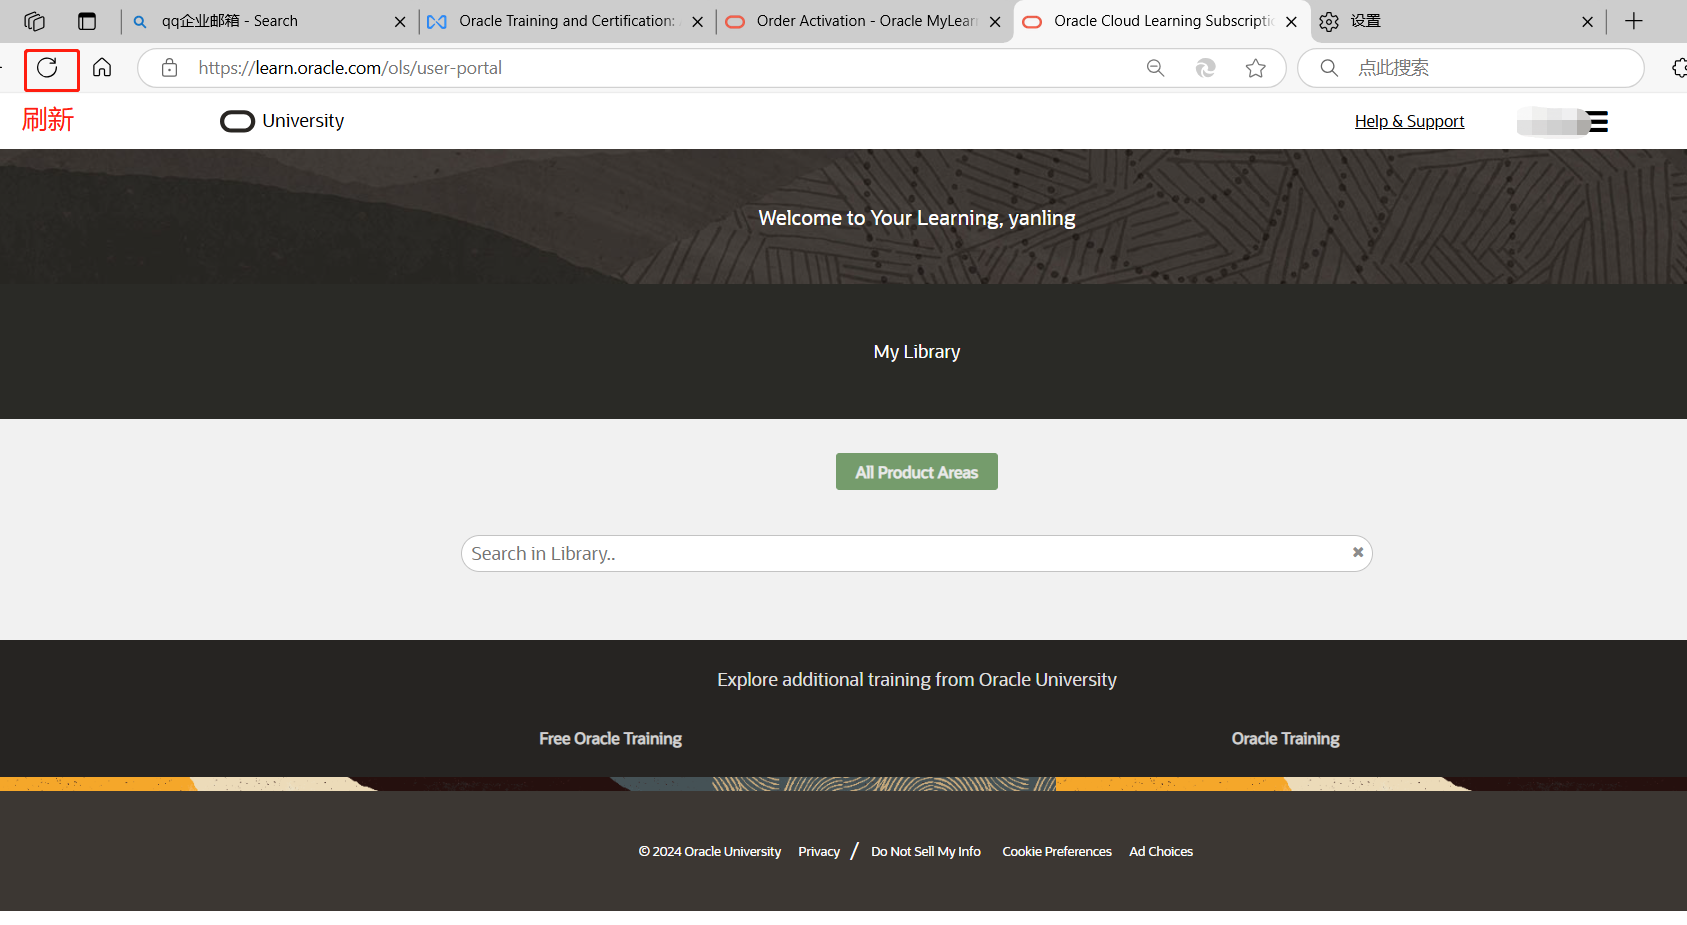
Task: Click the Explore additional training text
Action: [x=917, y=680]
